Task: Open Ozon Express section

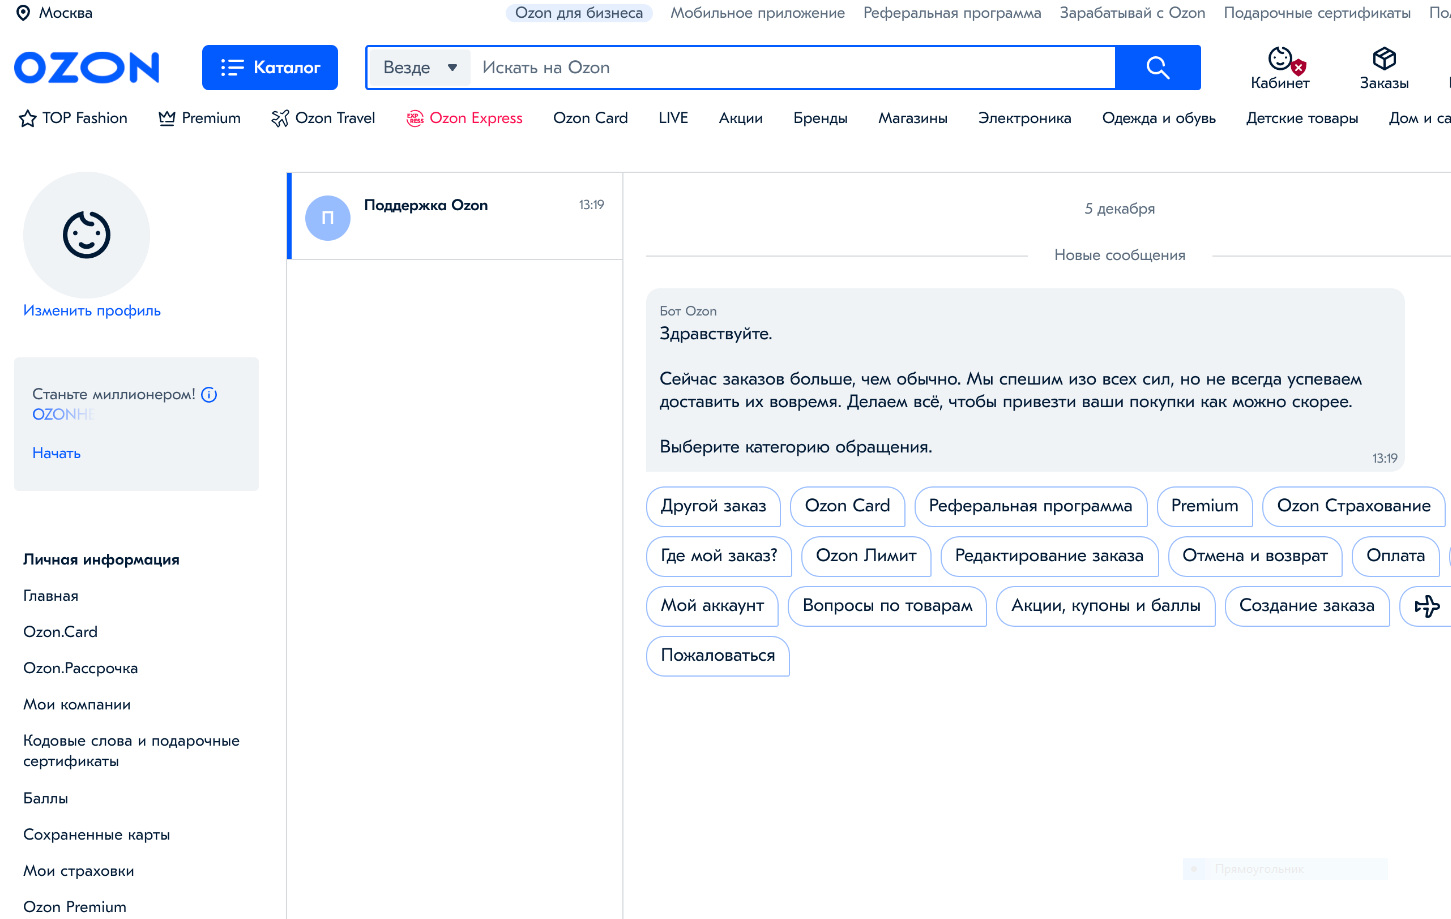Action: [x=464, y=118]
